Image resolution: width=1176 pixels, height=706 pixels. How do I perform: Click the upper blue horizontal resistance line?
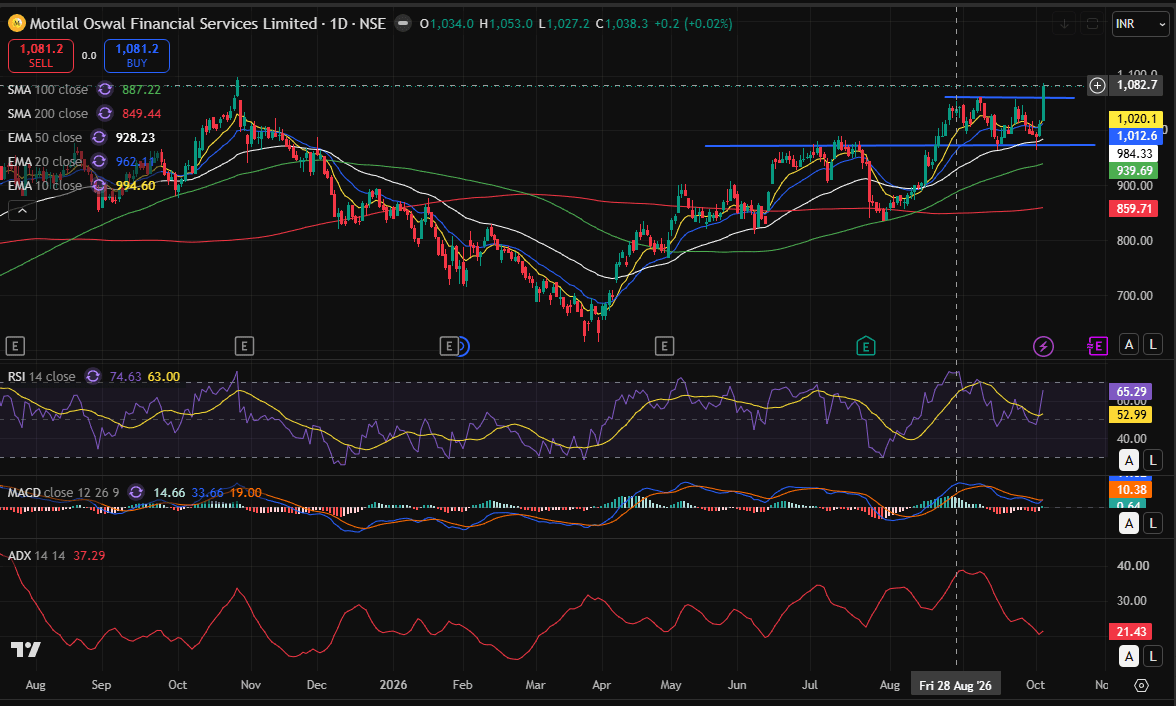pos(1009,98)
